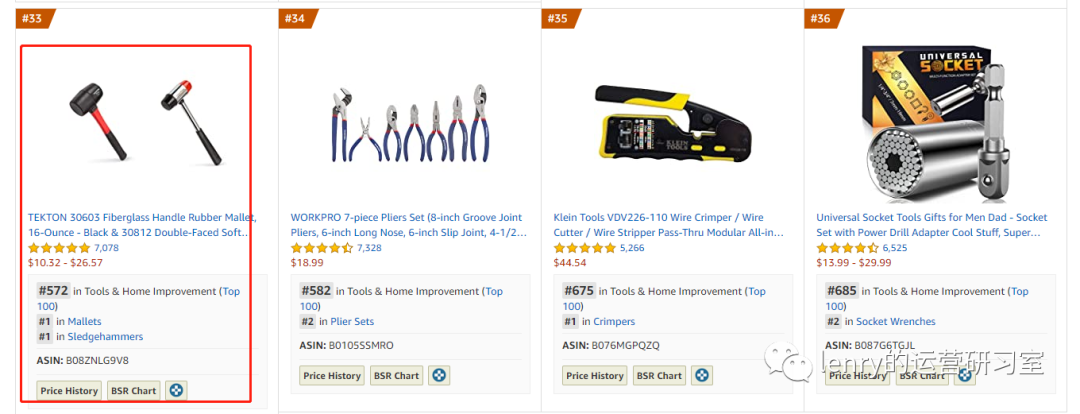Viewport: 1080px width, 414px height.
Task: Show BSR Chart for TEKTON mallet
Action: coord(133,390)
